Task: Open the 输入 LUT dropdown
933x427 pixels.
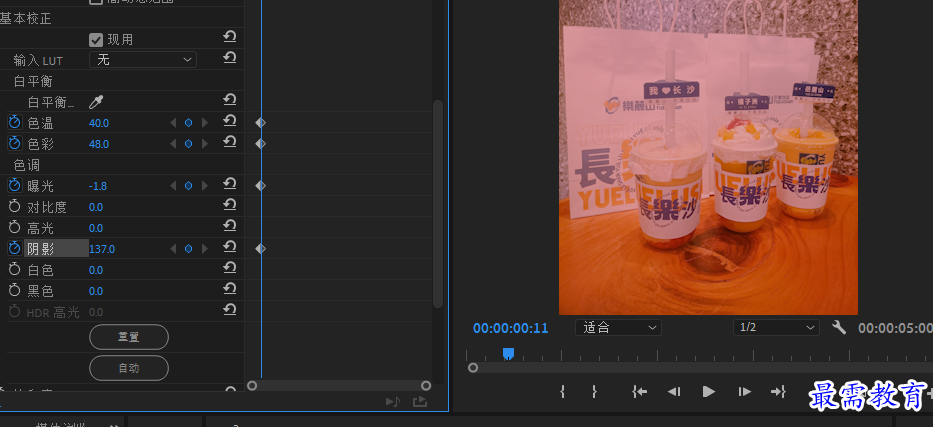Action: click(x=143, y=59)
